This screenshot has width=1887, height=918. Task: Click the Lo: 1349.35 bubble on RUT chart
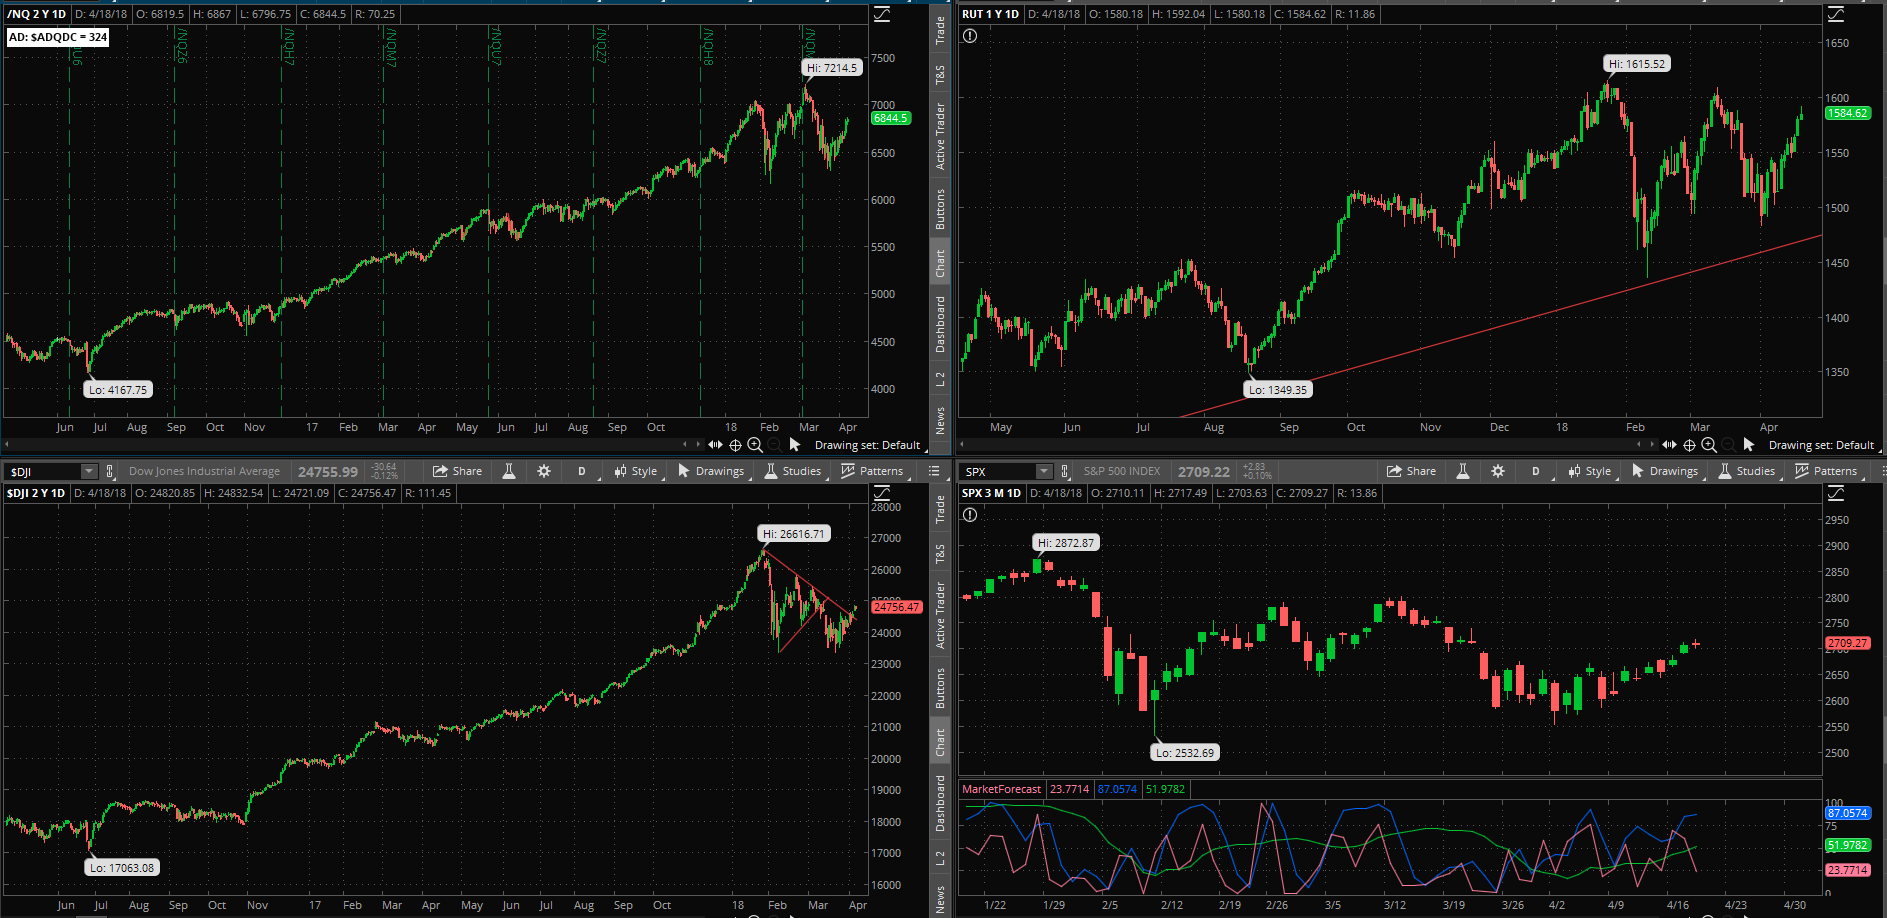point(1278,390)
